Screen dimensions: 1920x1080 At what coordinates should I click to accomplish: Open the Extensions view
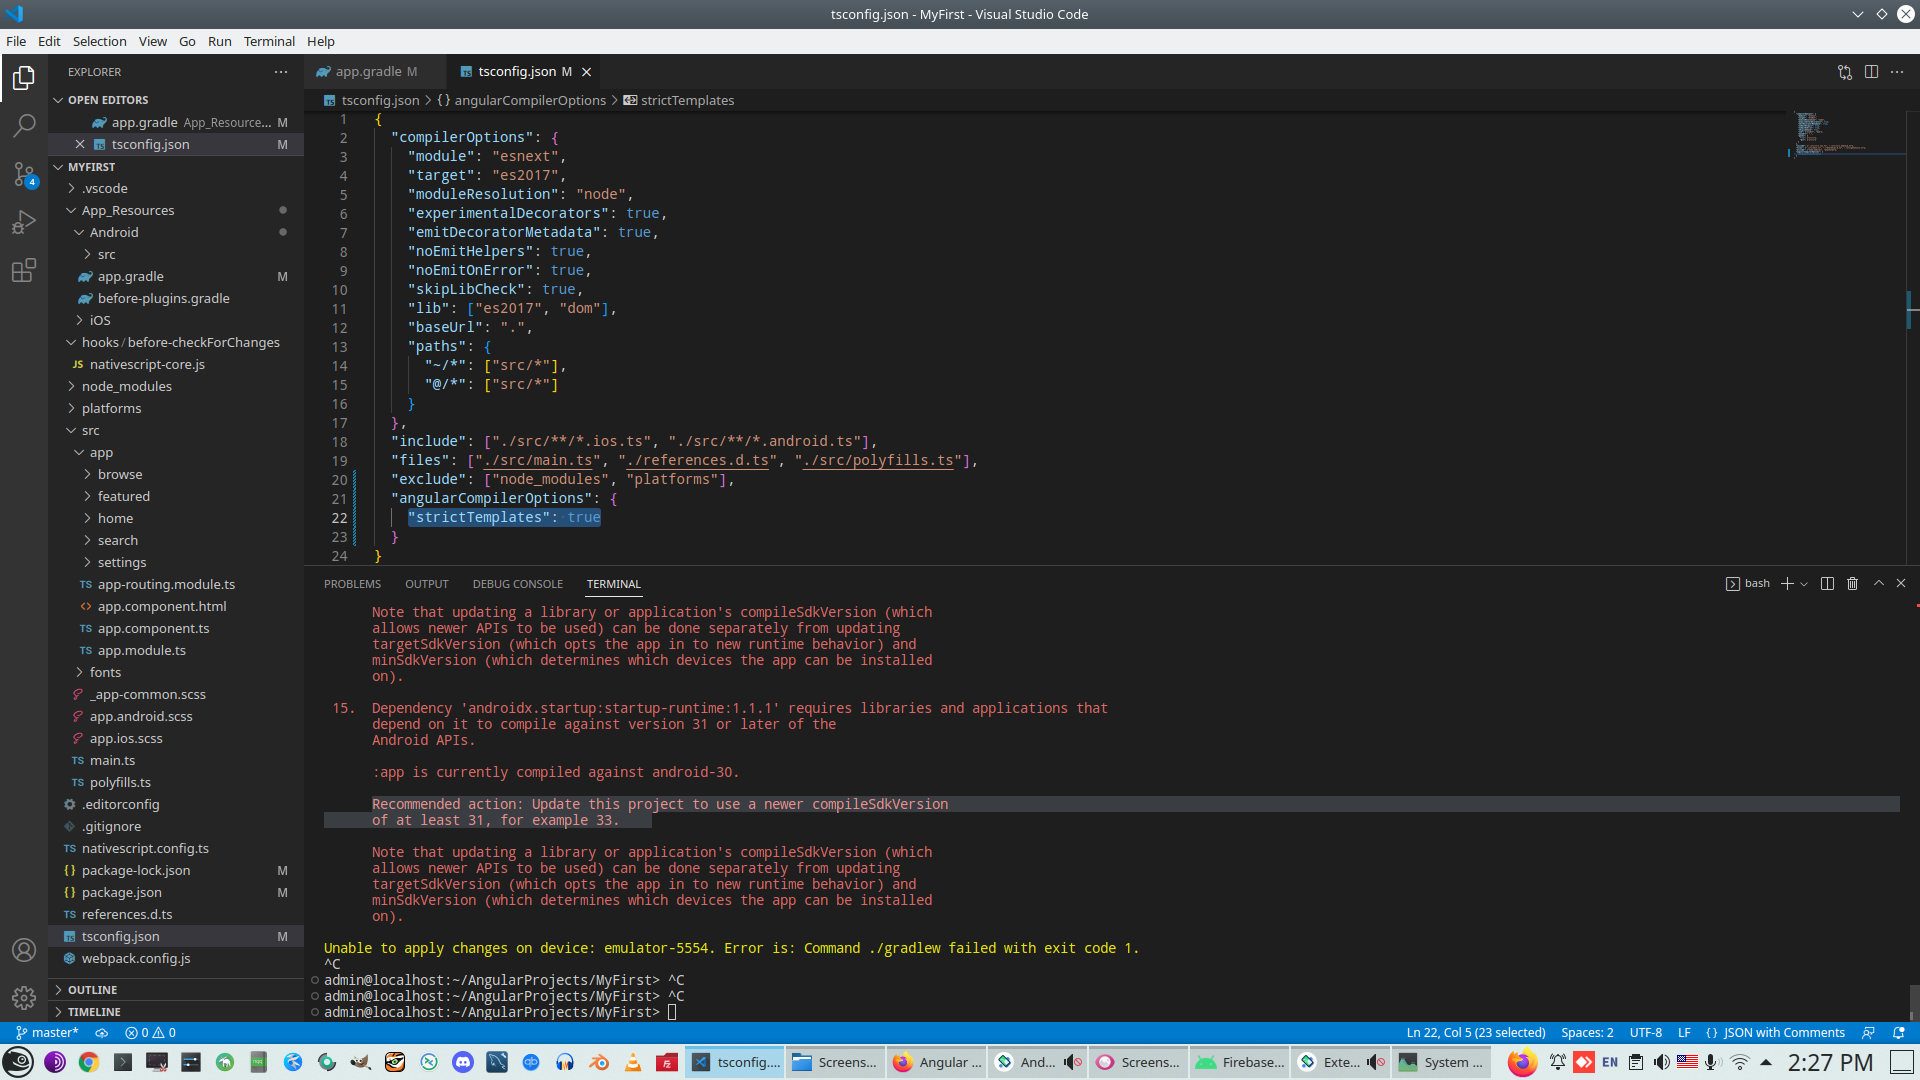pyautogui.click(x=24, y=270)
